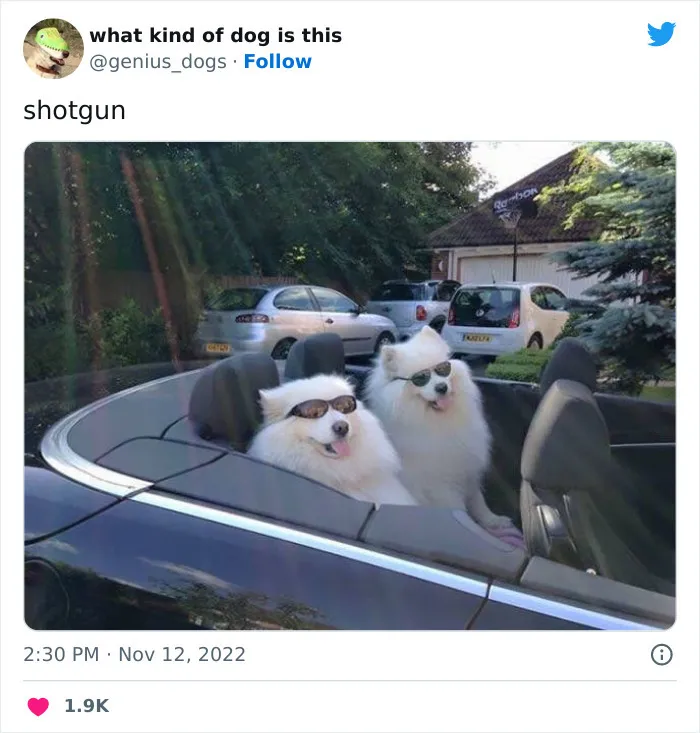Screen dimensions: 700x733
Task: Follow the @genius_dogs account
Action: (x=277, y=61)
